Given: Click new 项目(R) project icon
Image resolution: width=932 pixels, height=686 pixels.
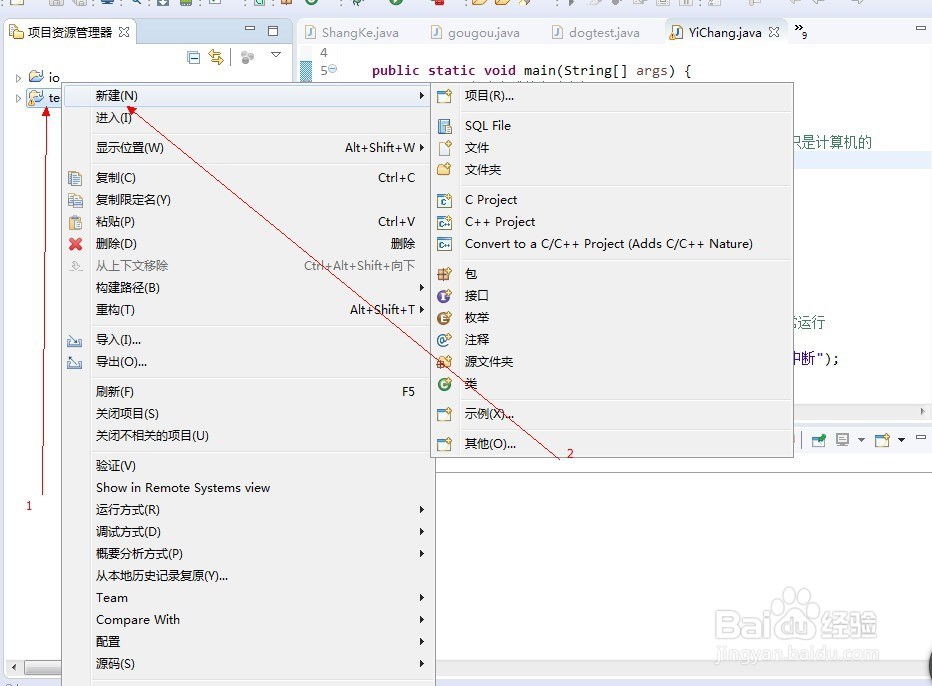Looking at the screenshot, I should 445,96.
